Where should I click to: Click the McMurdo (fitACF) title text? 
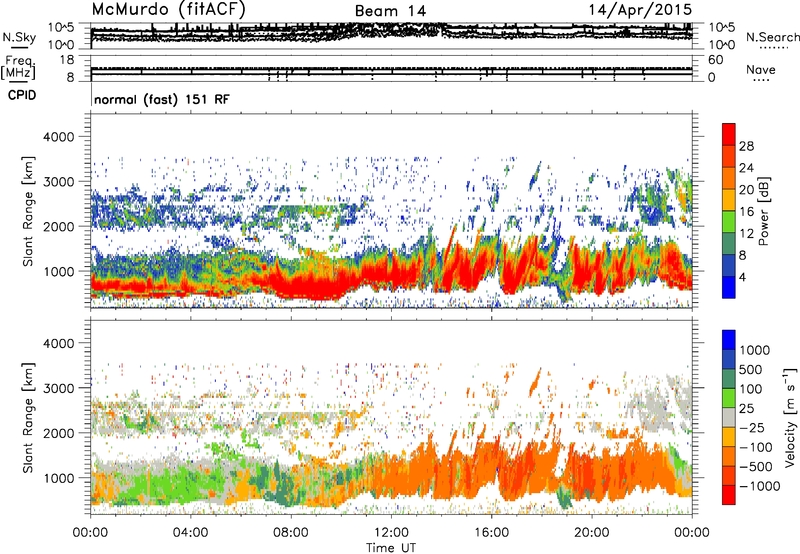[168, 9]
